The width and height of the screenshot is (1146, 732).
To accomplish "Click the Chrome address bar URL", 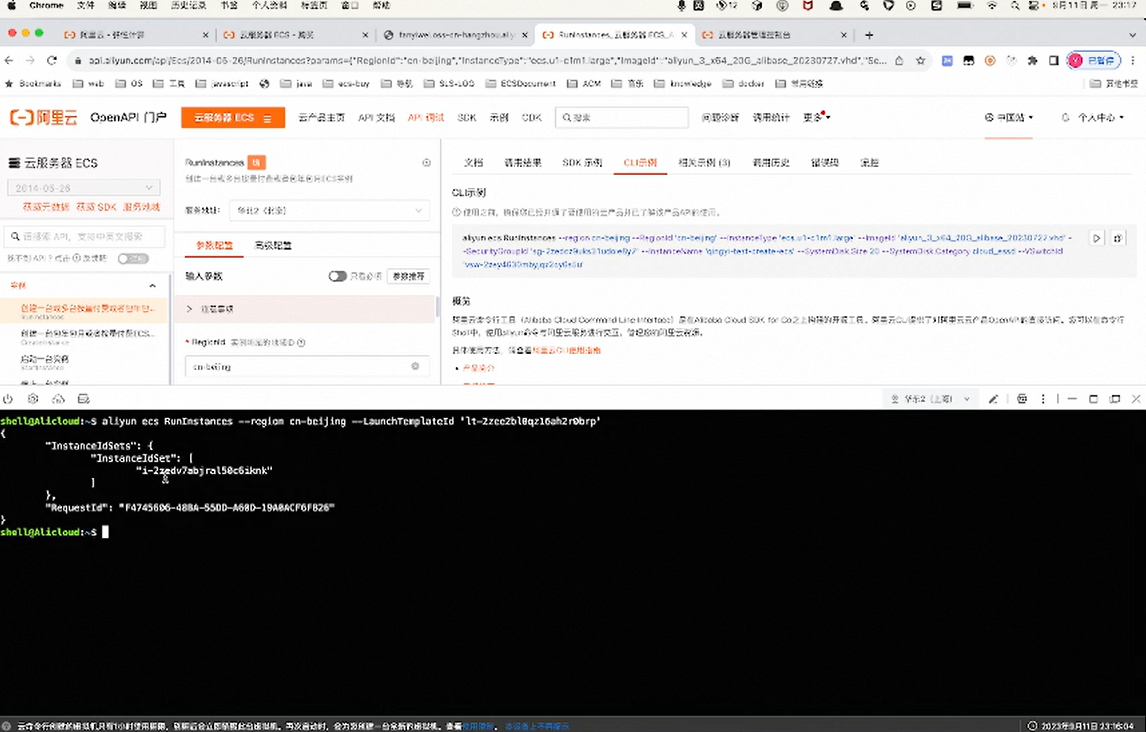I will [487, 61].
